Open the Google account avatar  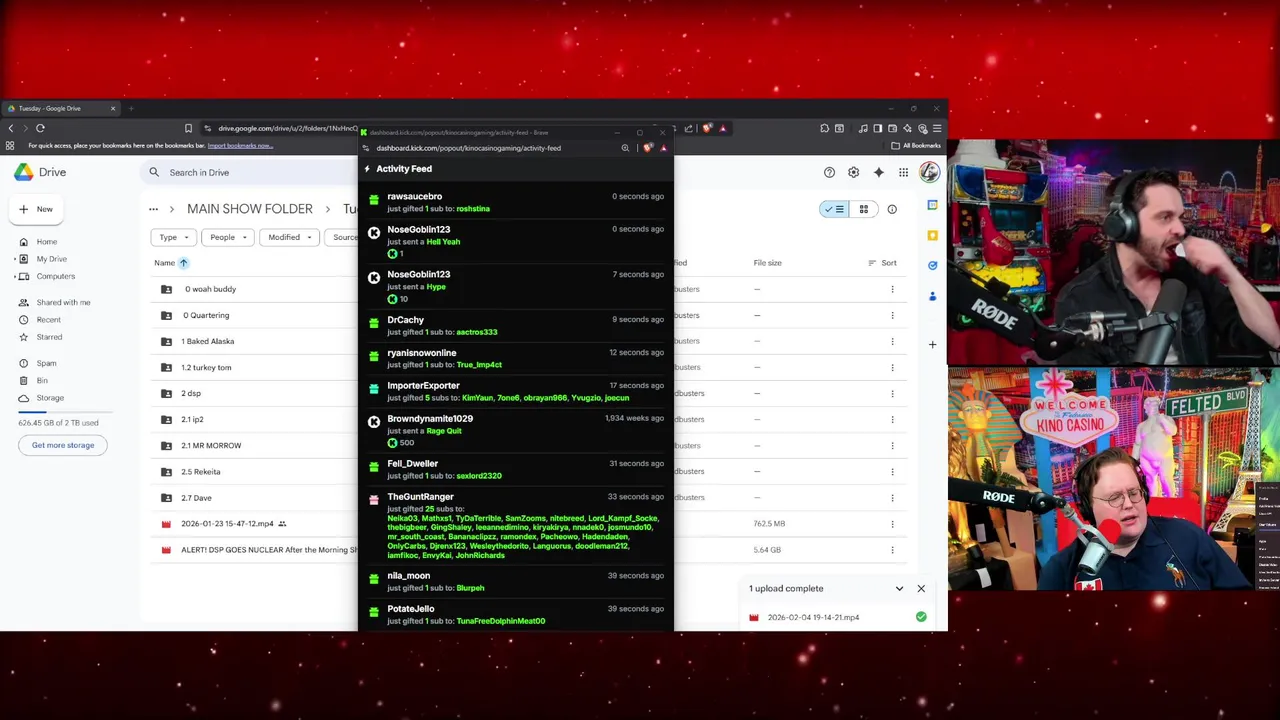[x=929, y=172]
